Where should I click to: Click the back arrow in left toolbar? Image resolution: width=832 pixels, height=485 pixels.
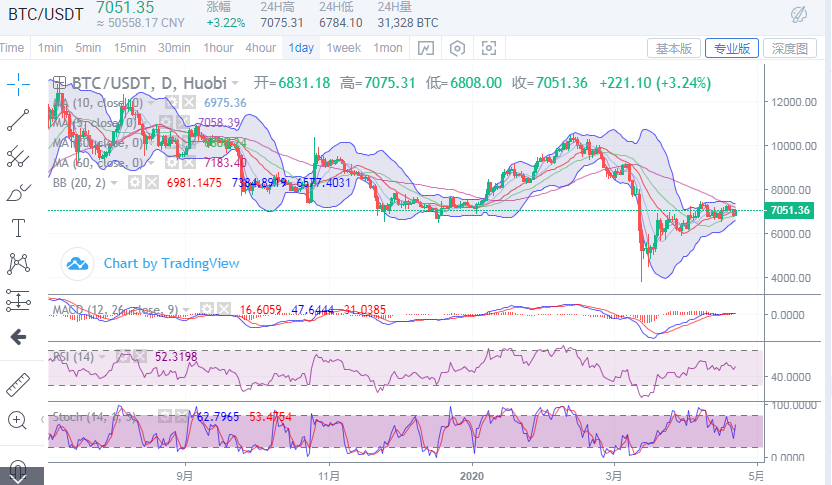tap(18, 336)
